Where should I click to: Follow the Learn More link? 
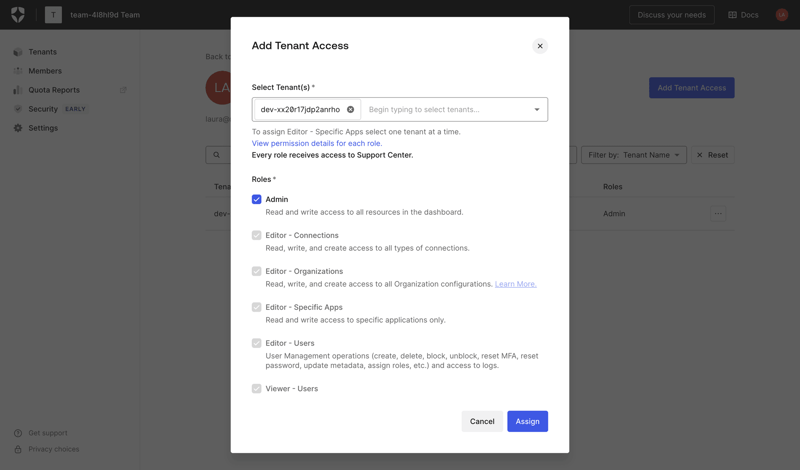click(x=516, y=284)
